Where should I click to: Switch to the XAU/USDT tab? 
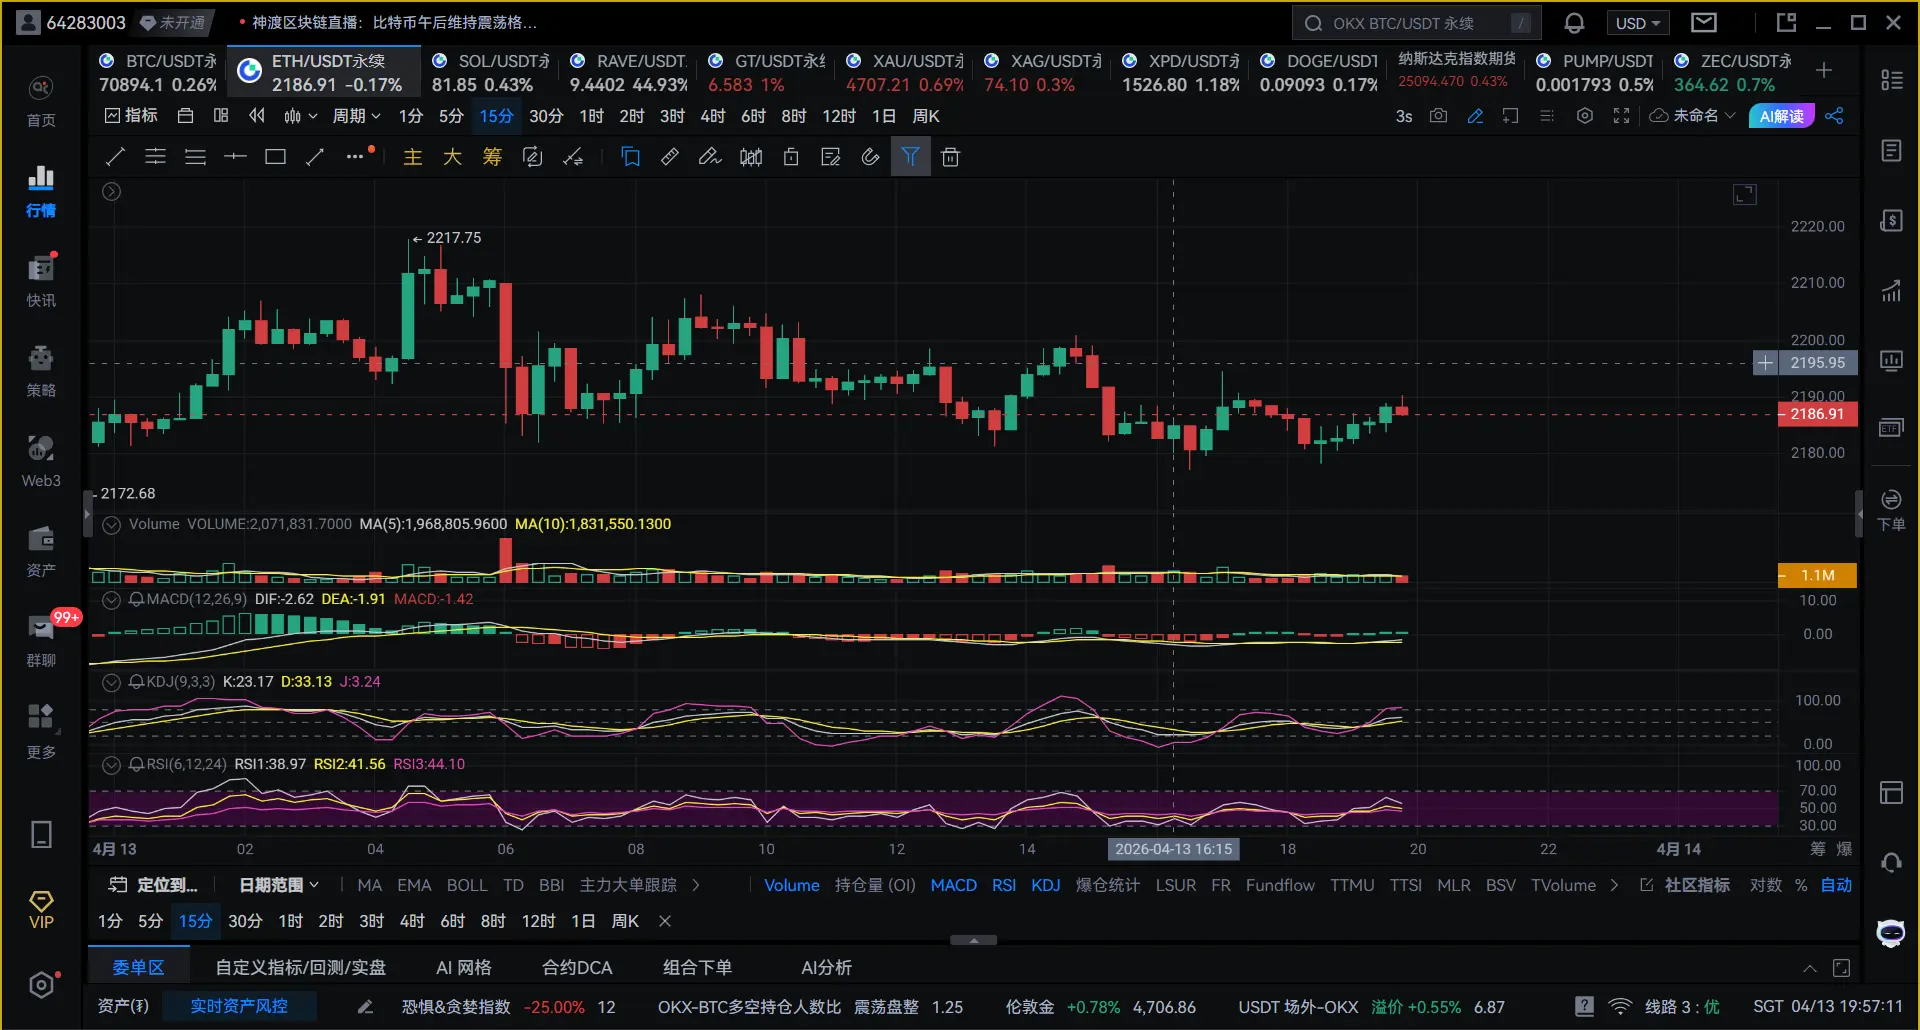(904, 73)
